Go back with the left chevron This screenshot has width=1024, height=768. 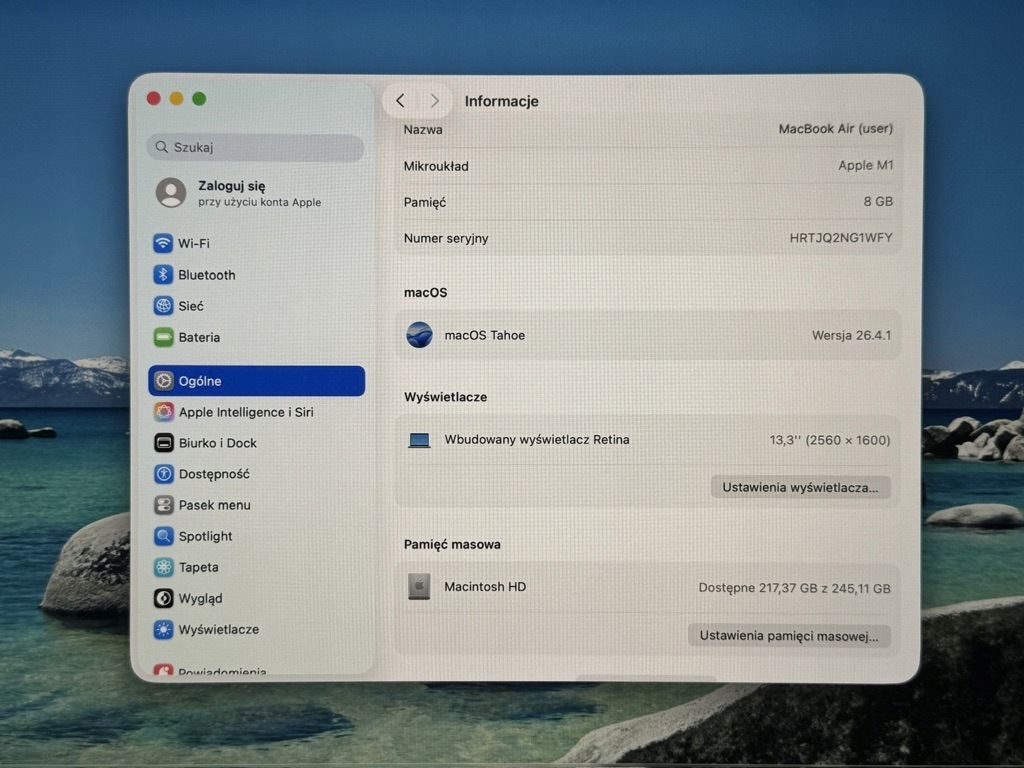click(400, 101)
